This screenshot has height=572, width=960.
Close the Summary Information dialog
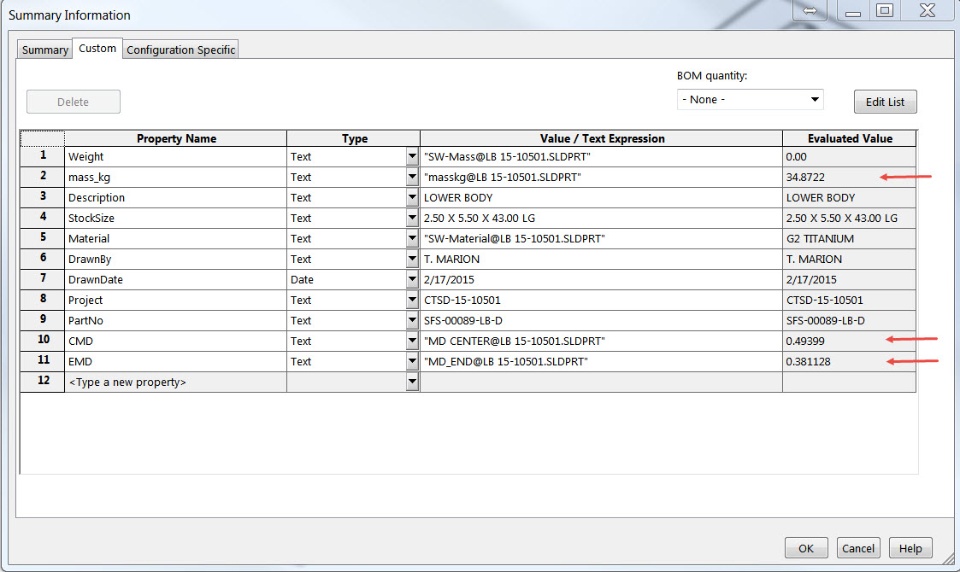click(928, 10)
